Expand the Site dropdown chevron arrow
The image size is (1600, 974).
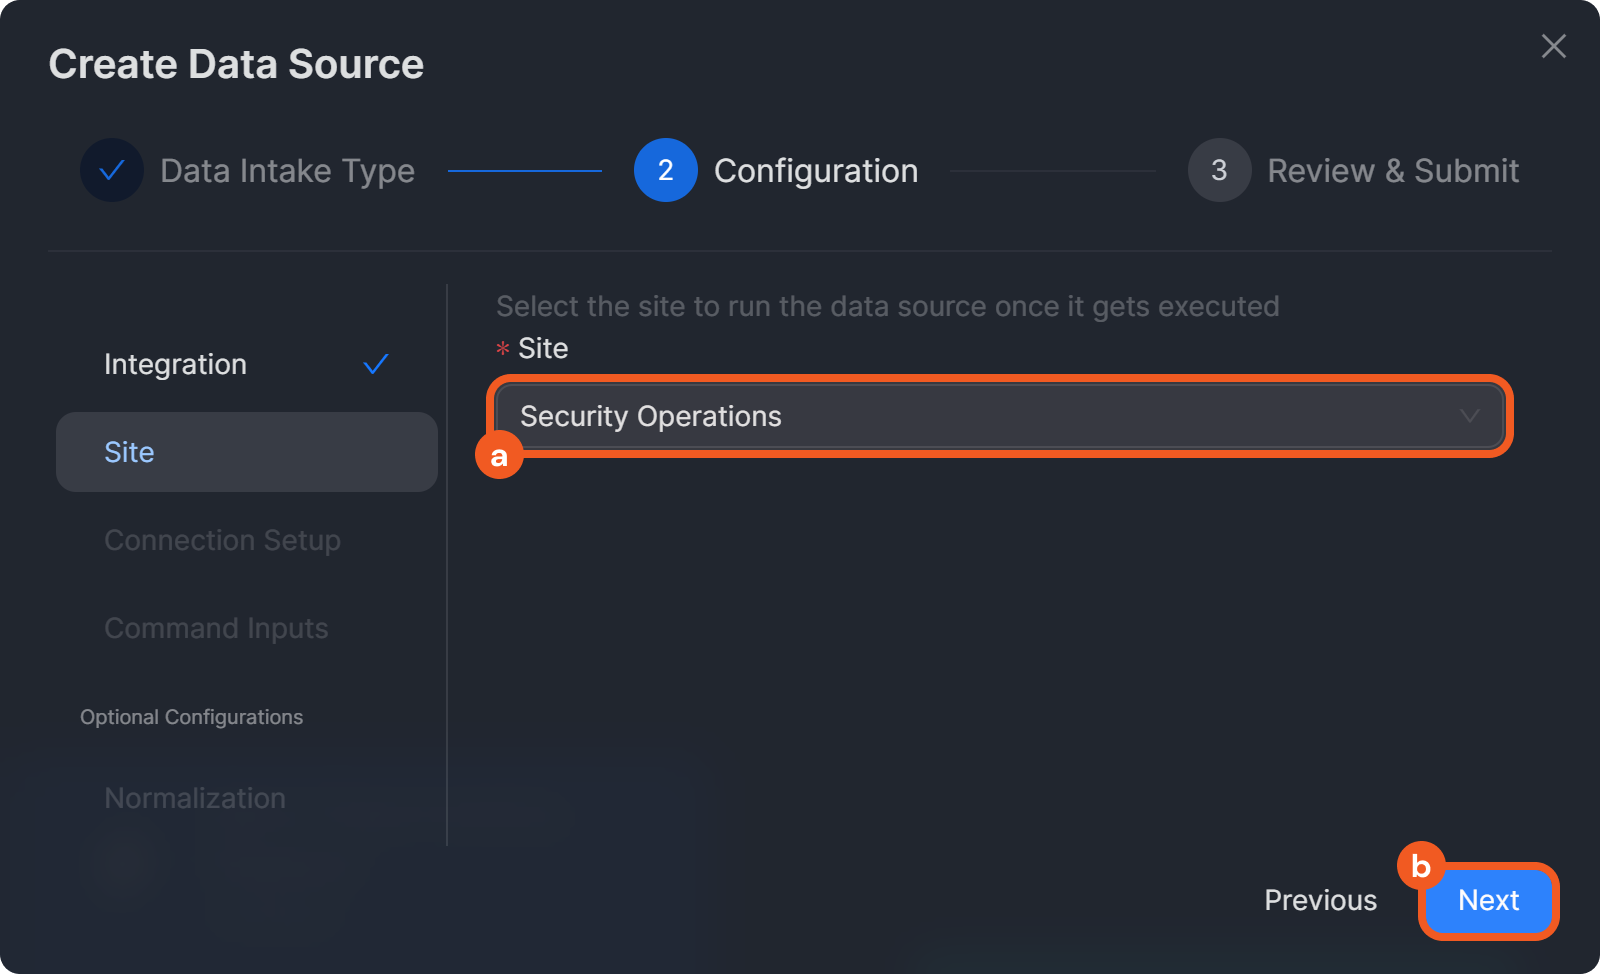point(1469,416)
